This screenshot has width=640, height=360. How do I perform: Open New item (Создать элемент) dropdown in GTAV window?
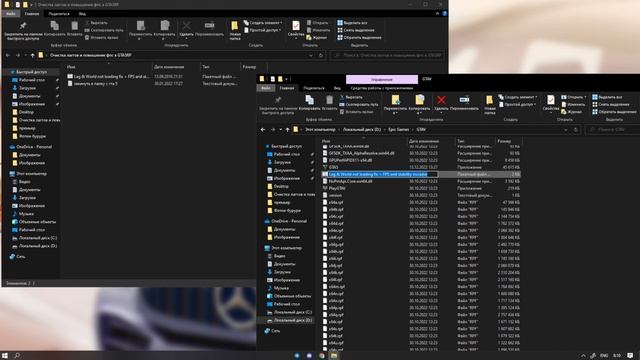[x=518, y=97]
